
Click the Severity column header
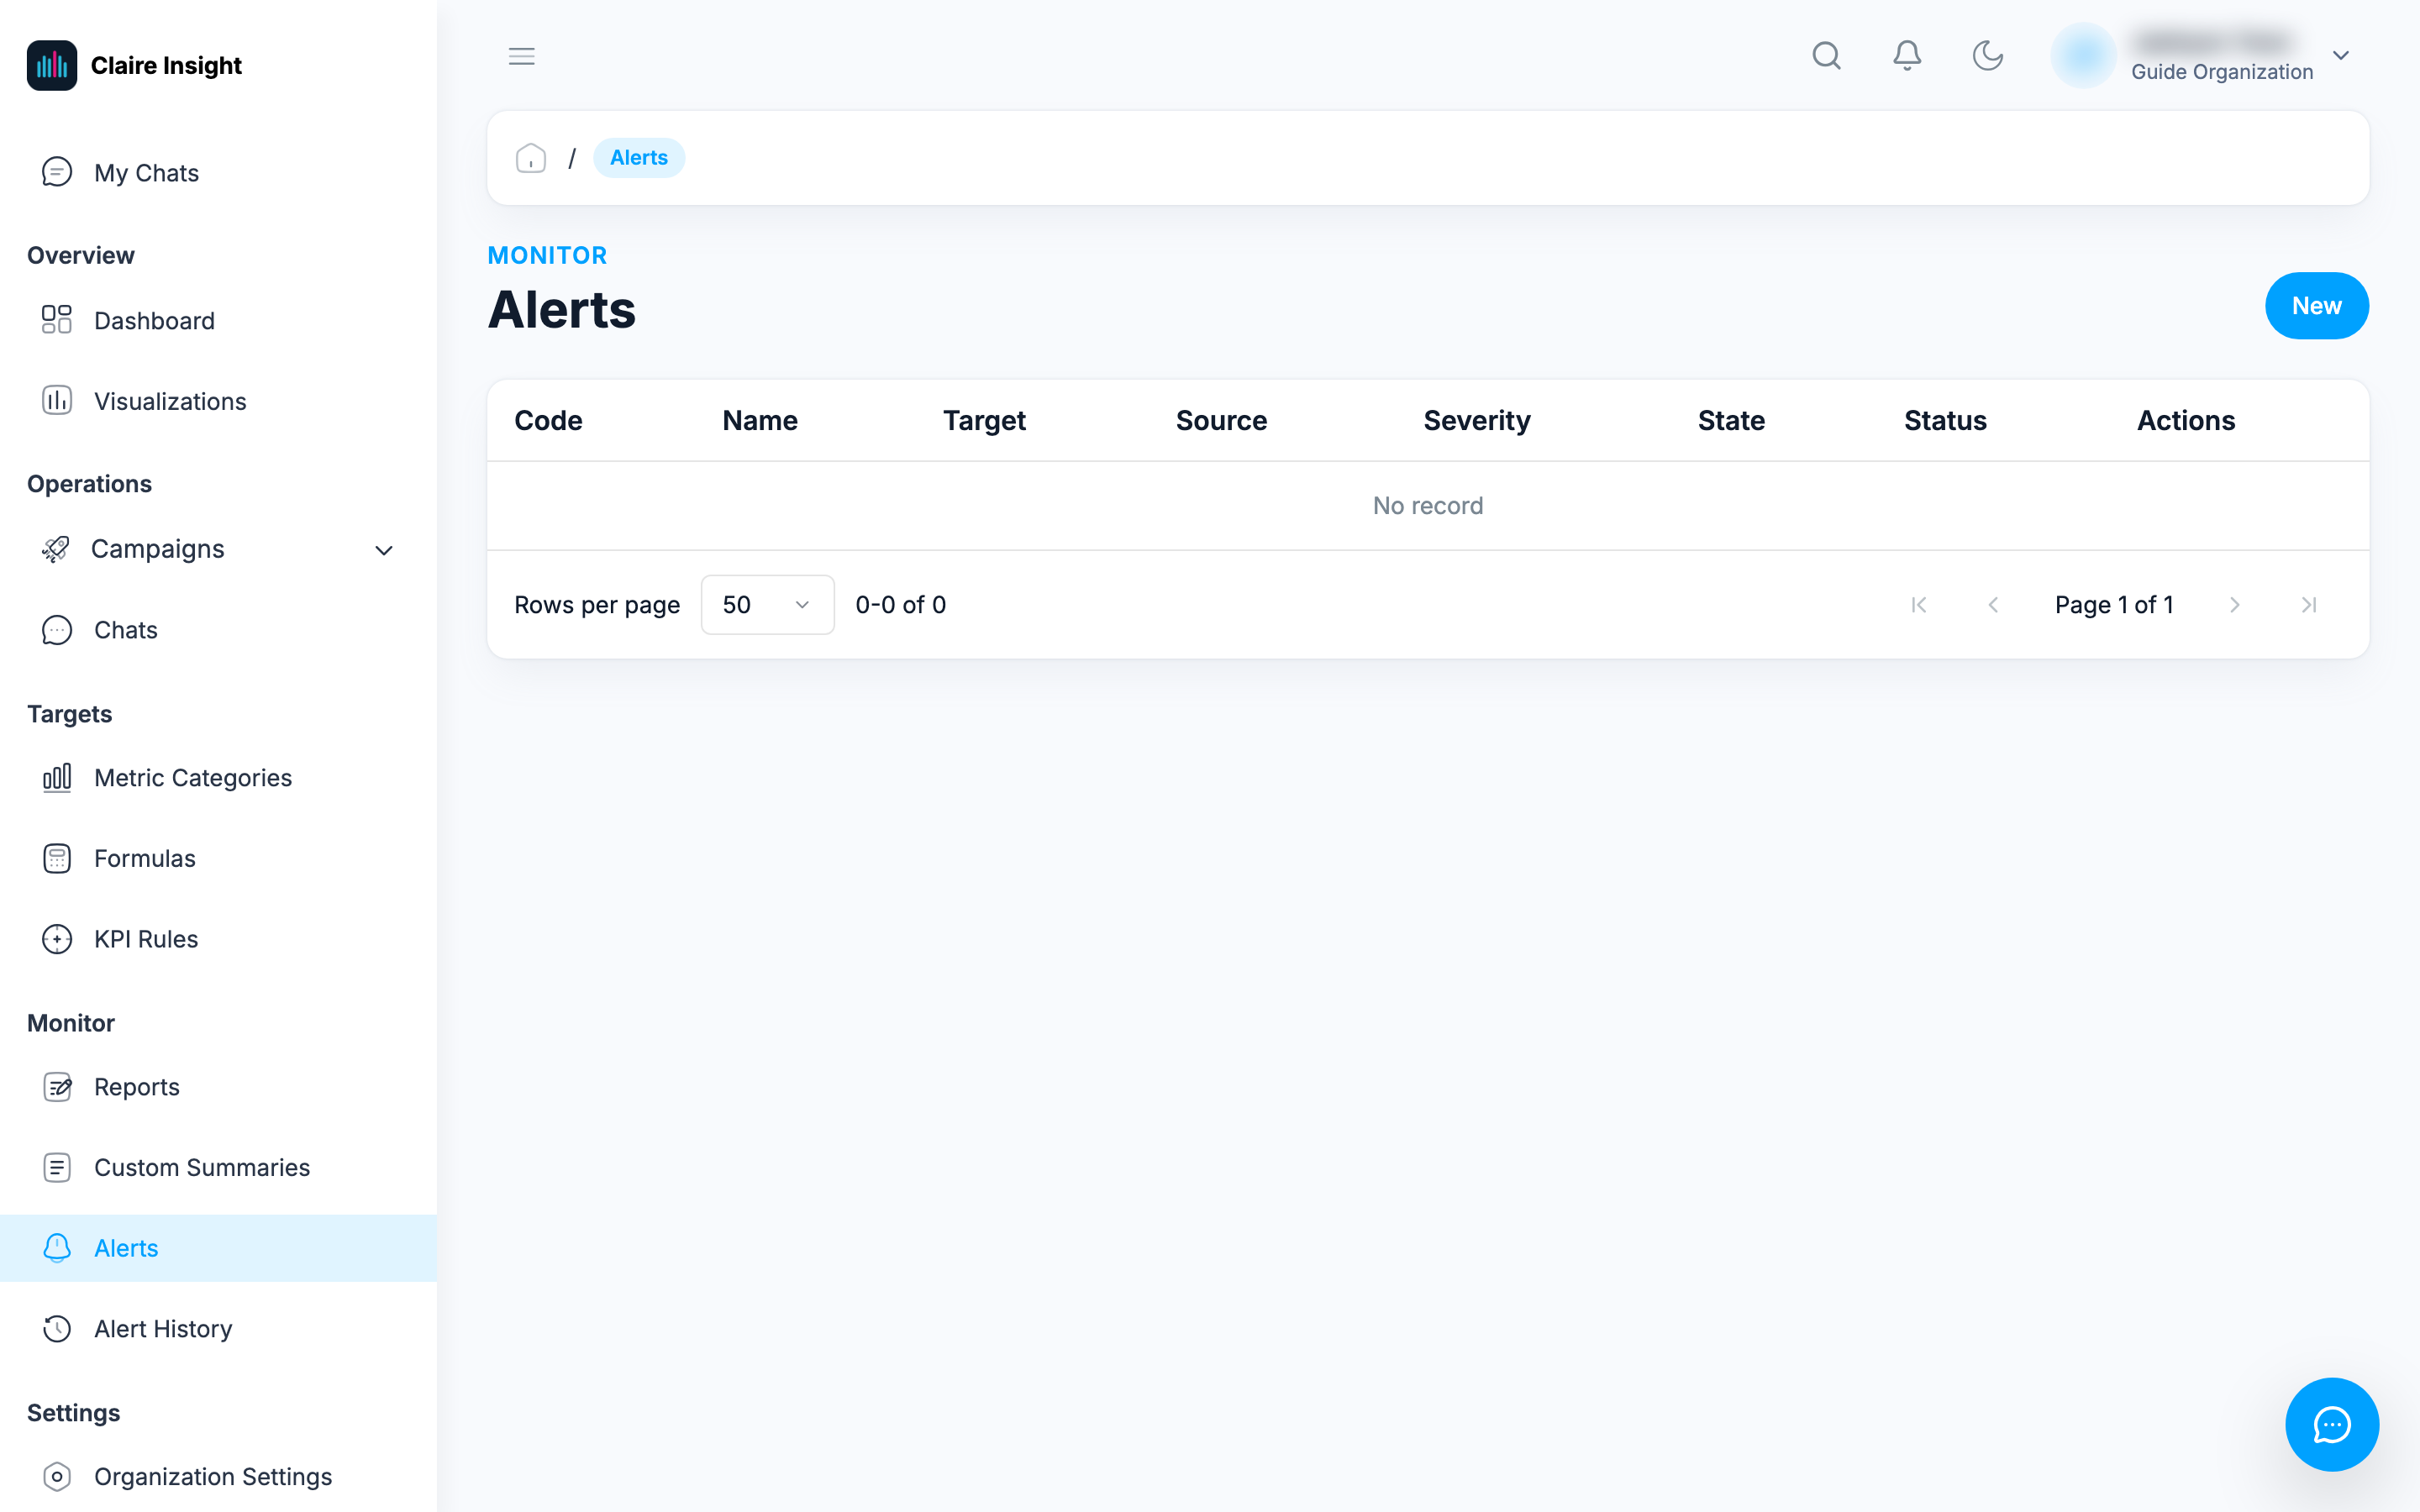click(1477, 421)
